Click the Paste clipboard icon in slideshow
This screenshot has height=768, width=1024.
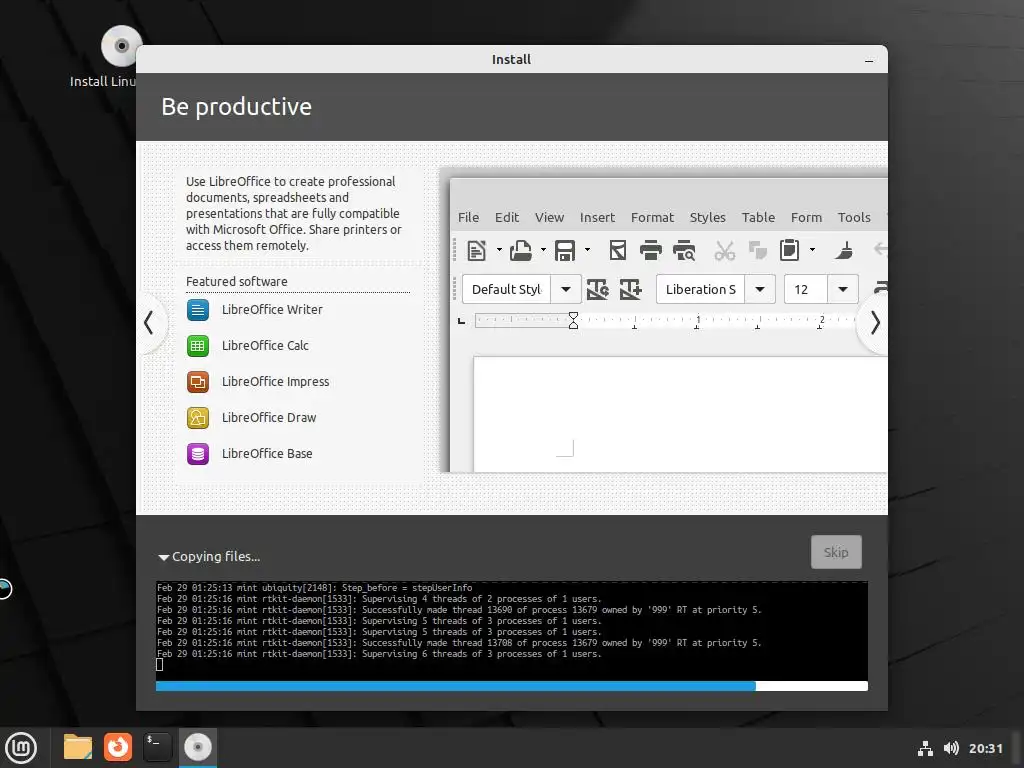790,250
